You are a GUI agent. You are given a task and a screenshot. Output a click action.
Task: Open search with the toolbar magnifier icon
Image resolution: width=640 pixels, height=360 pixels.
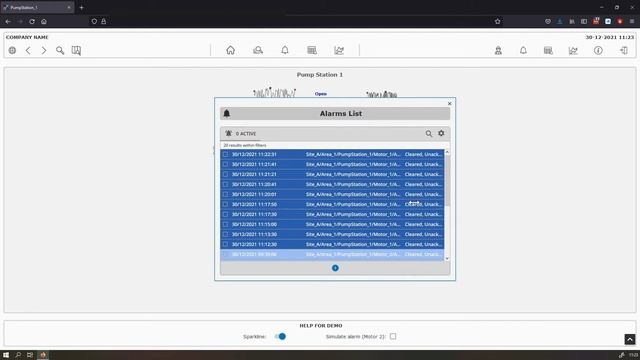pos(60,50)
